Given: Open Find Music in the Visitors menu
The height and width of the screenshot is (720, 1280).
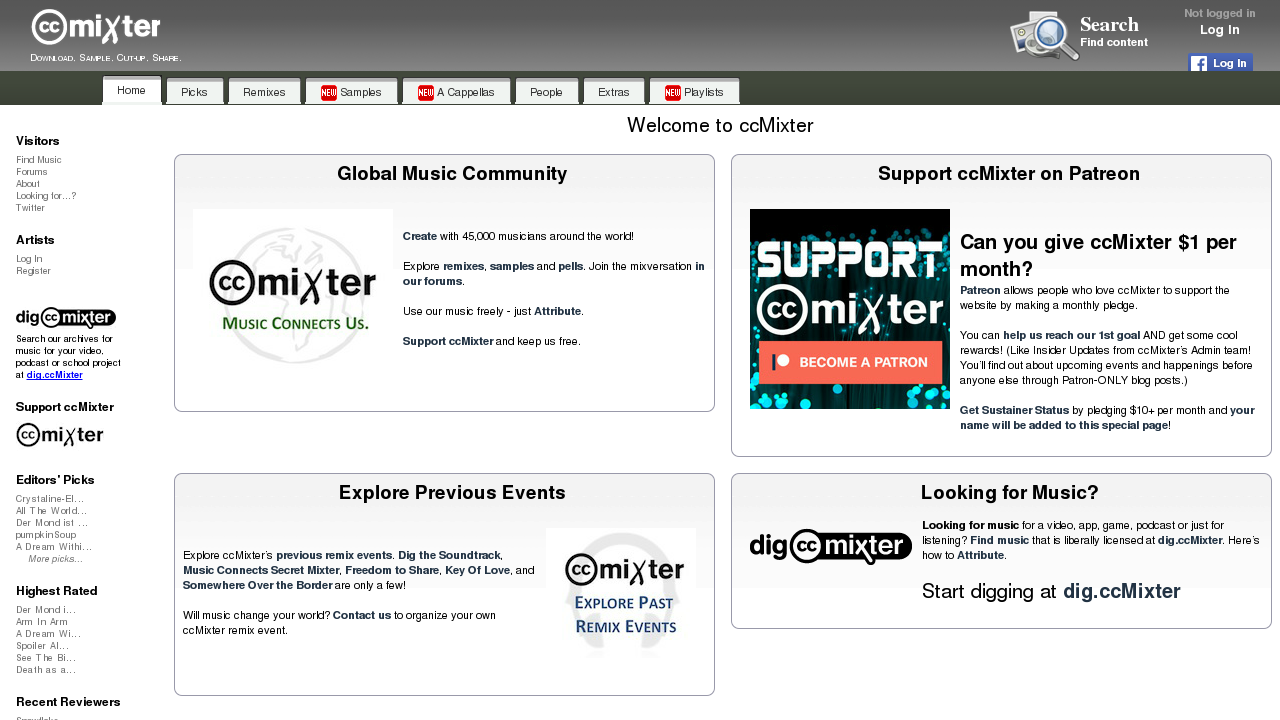Looking at the screenshot, I should point(39,160).
